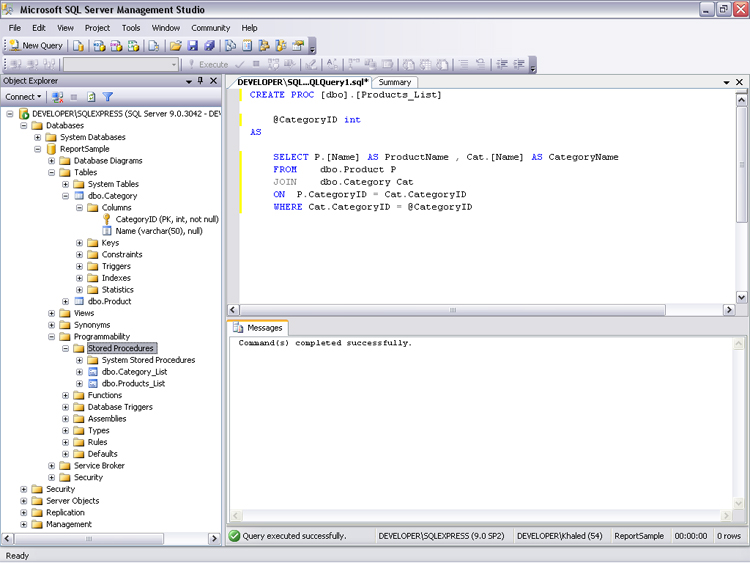Viewport: 750px width, 563px height.
Task: Open the Tools menu
Action: (131, 28)
